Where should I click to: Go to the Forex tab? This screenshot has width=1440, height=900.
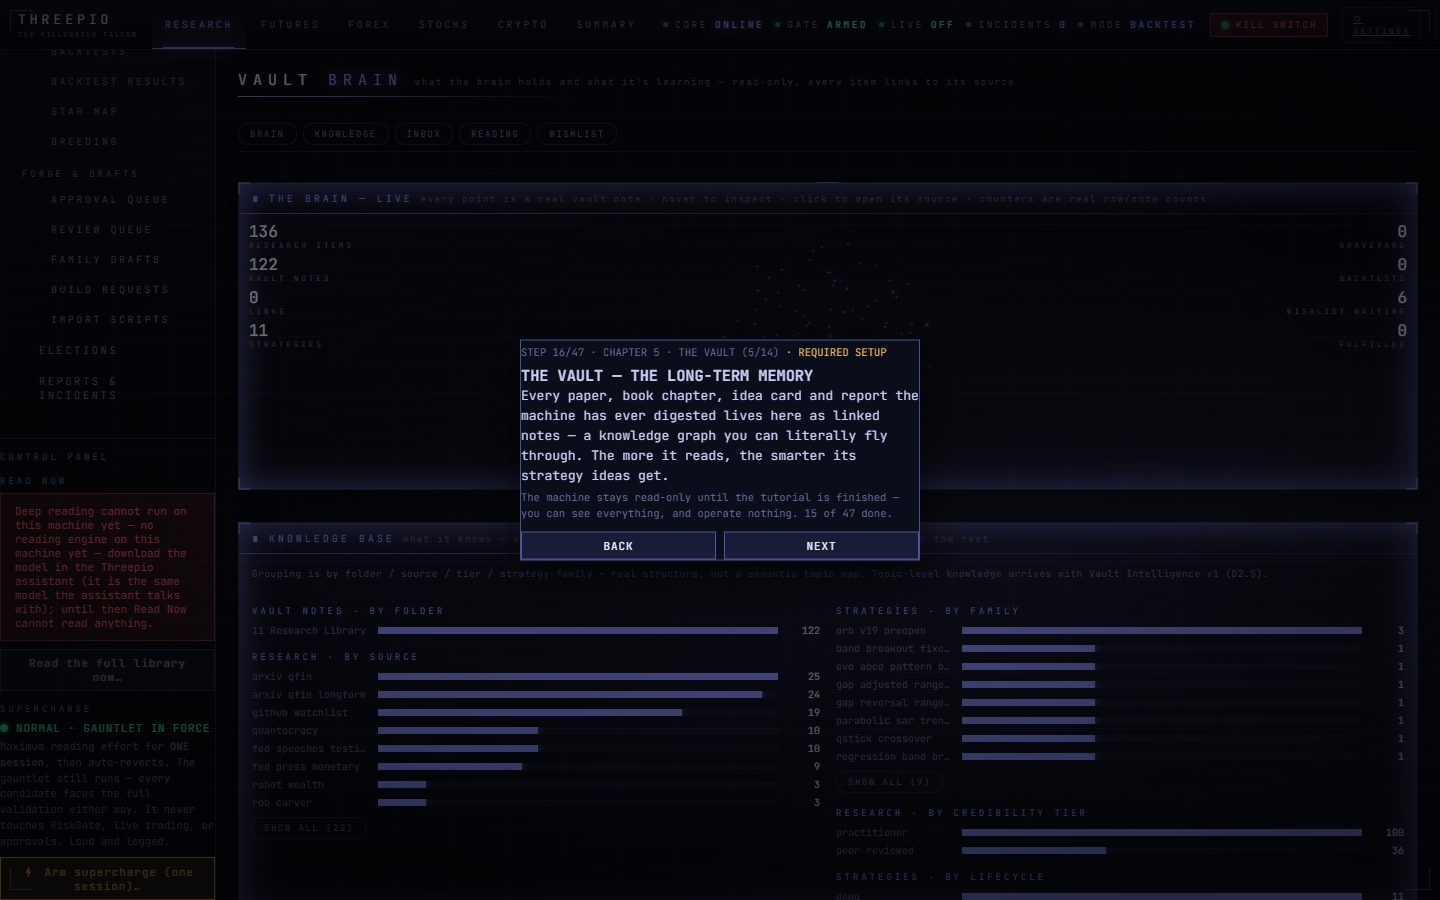[x=369, y=25]
